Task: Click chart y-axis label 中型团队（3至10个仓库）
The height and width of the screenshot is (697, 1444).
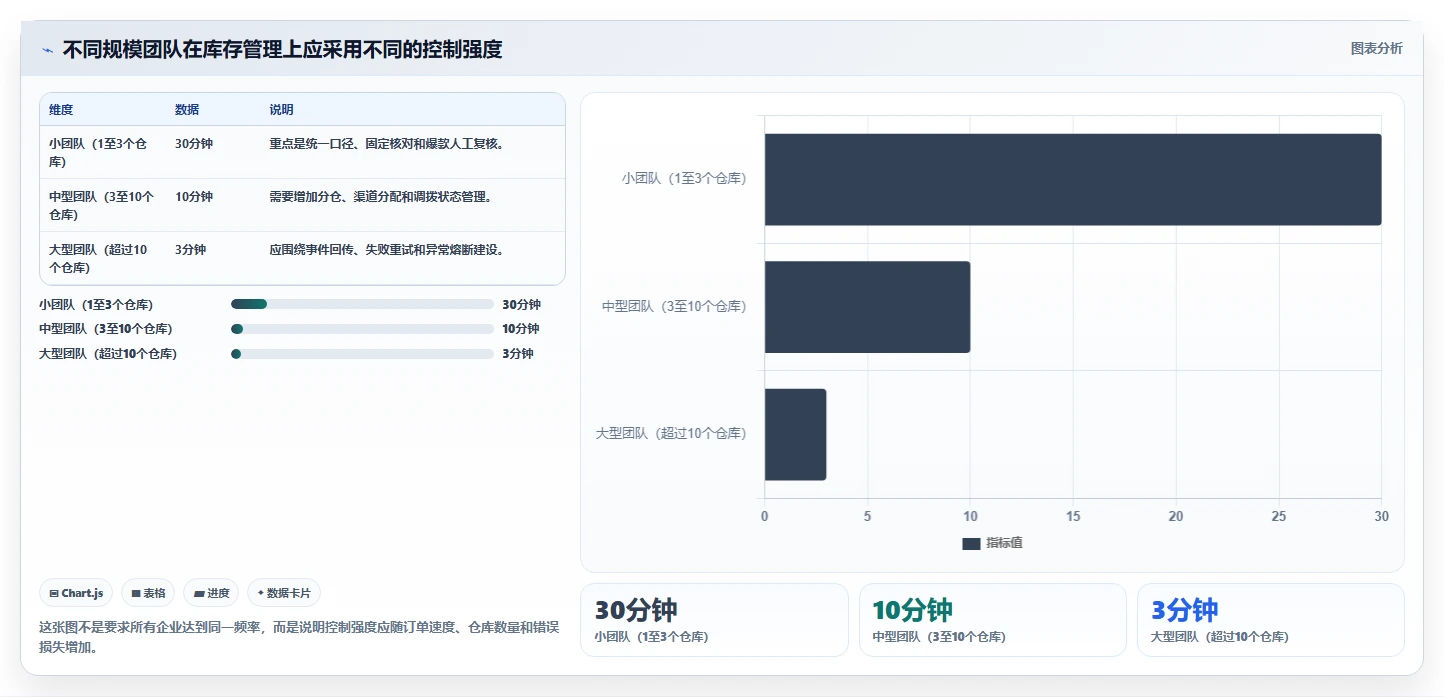Action: pyautogui.click(x=674, y=307)
